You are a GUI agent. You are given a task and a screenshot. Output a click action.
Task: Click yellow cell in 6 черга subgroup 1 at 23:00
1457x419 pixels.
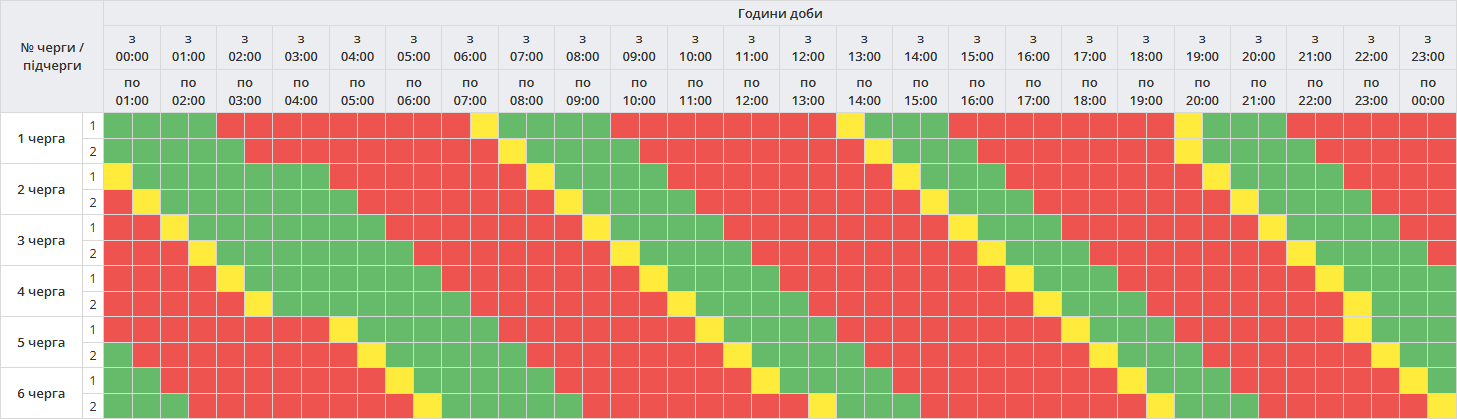click(x=1413, y=380)
